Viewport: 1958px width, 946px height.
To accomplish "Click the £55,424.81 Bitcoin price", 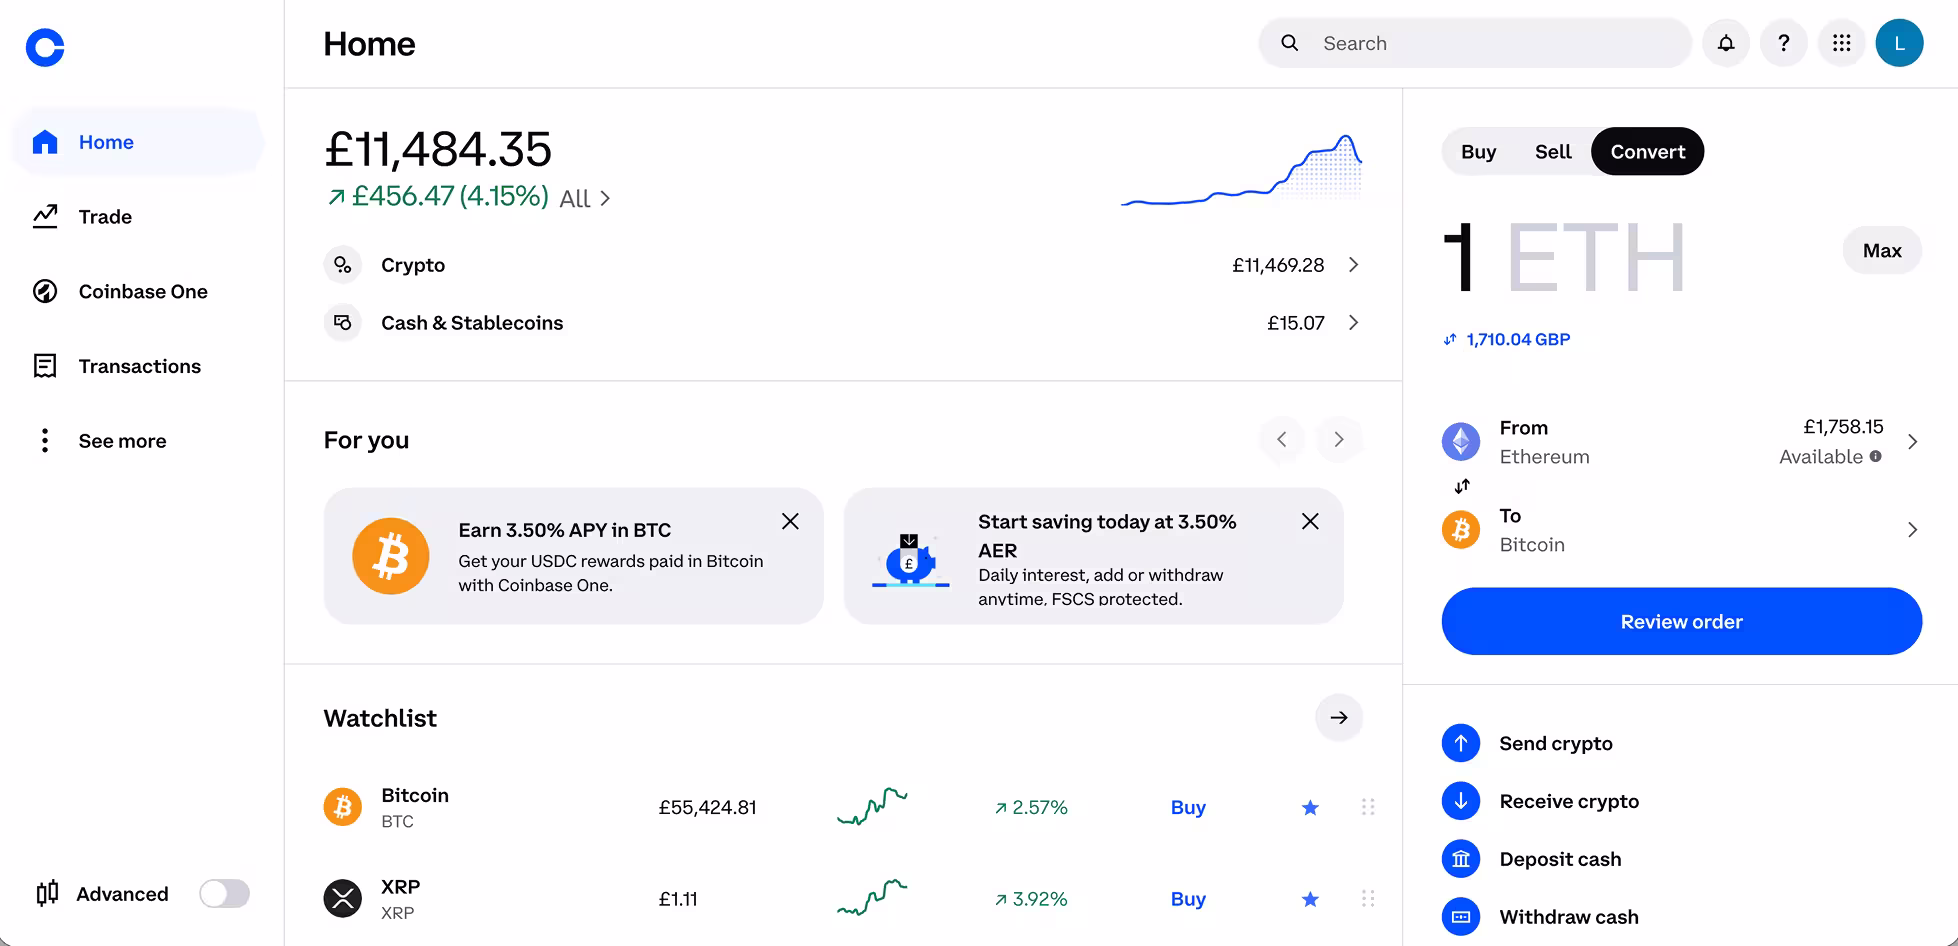I will click(x=708, y=808).
